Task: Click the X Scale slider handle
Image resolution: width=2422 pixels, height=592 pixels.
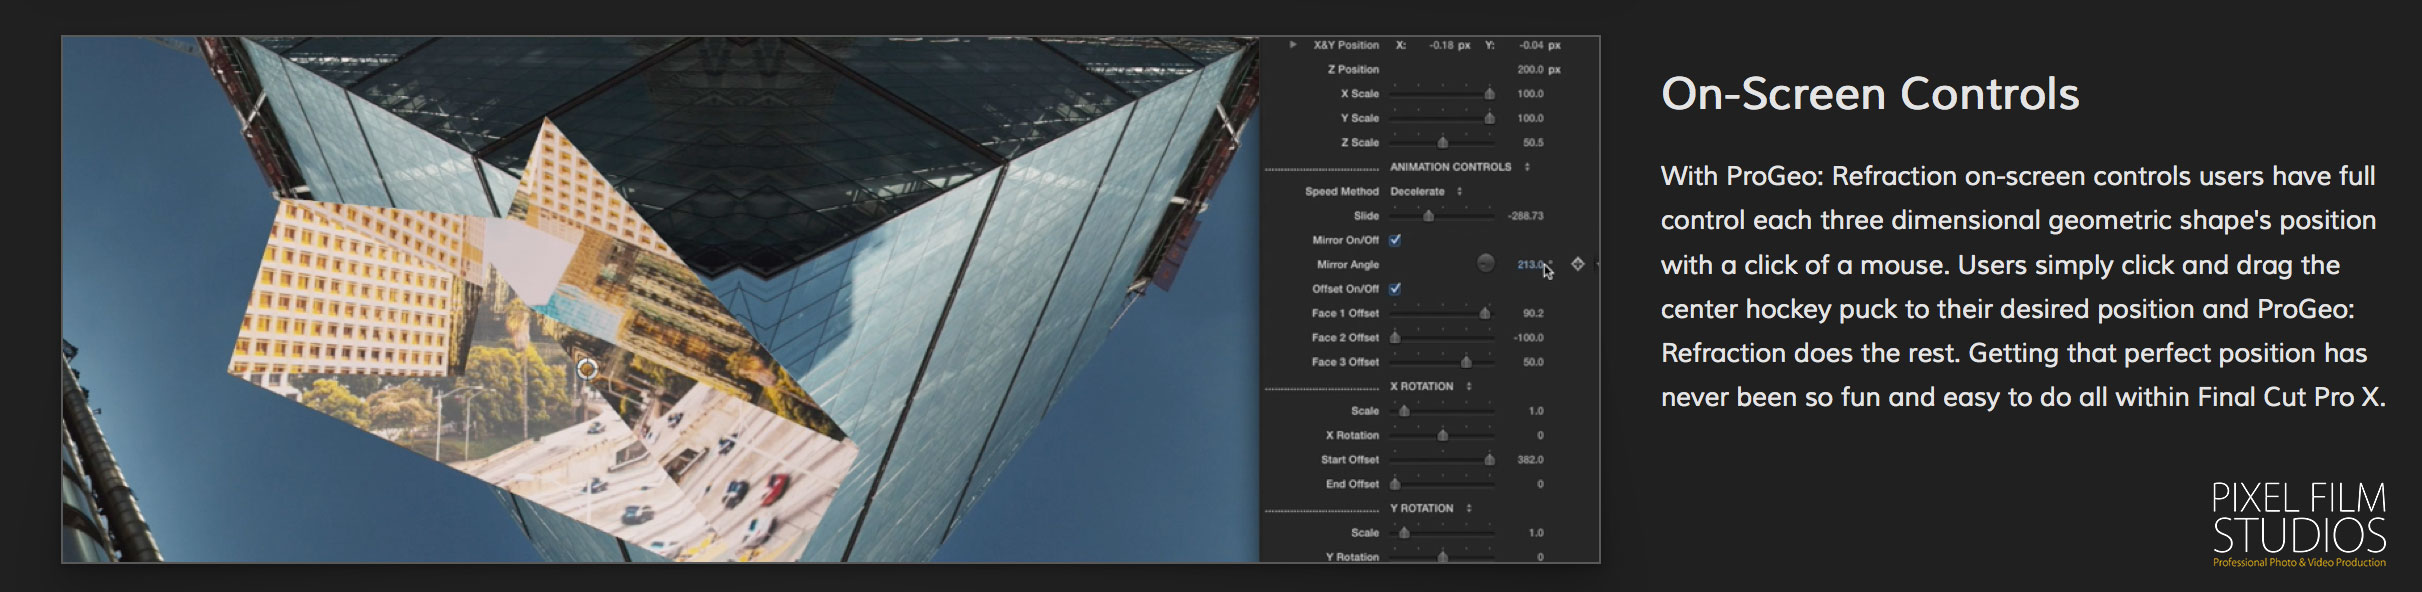Action: point(1489,94)
